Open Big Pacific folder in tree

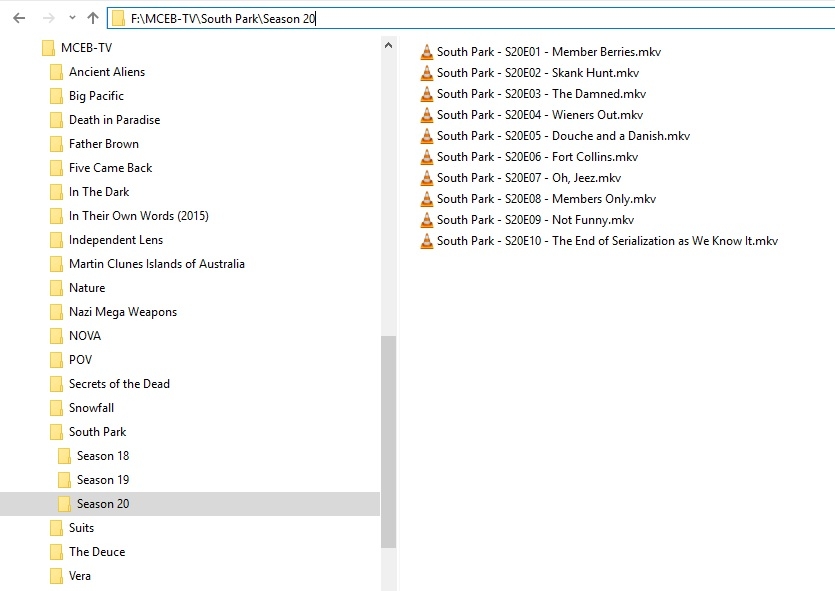96,96
